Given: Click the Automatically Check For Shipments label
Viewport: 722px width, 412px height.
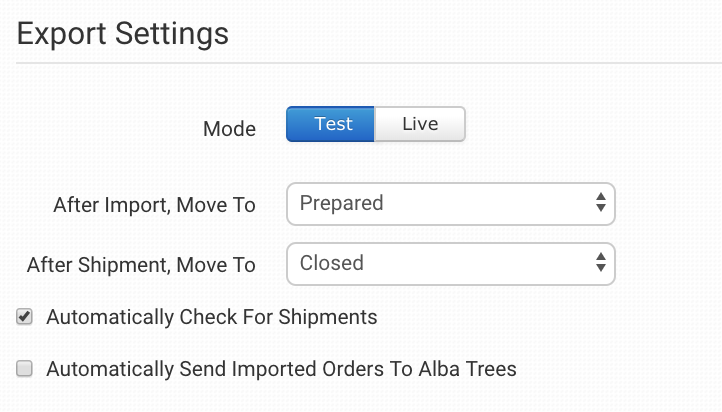Looking at the screenshot, I should tap(211, 318).
